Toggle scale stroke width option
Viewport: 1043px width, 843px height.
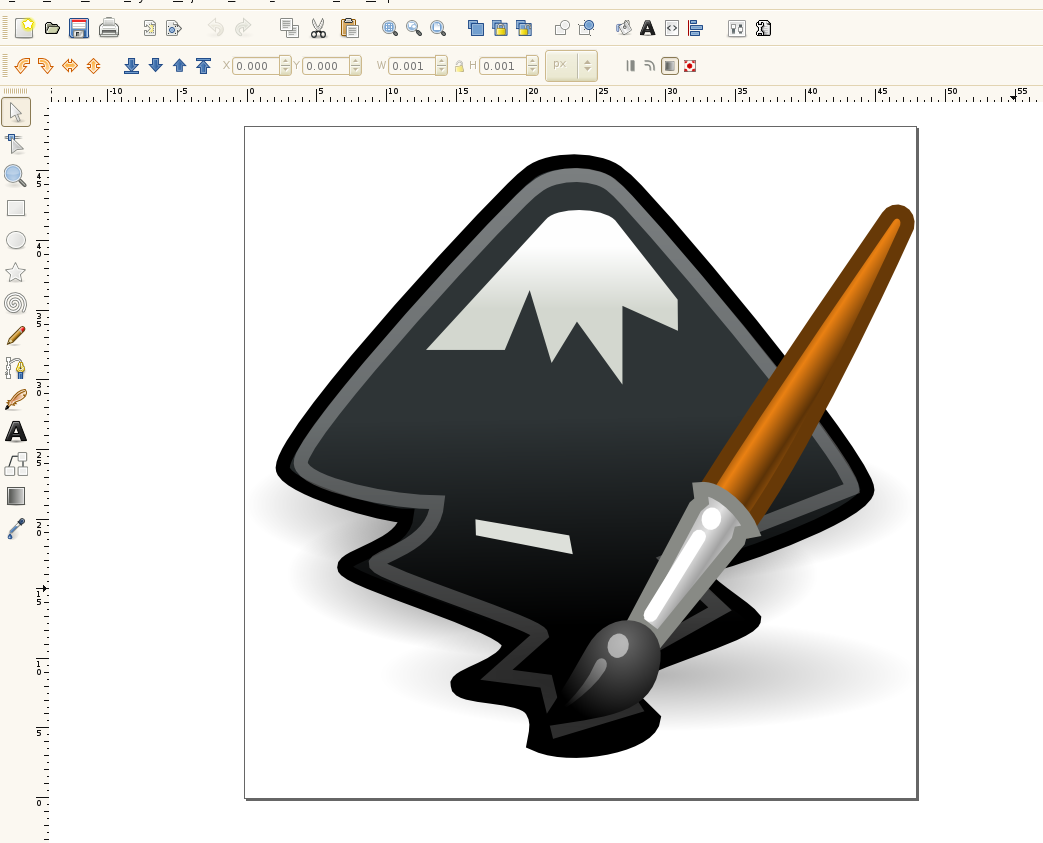631,65
